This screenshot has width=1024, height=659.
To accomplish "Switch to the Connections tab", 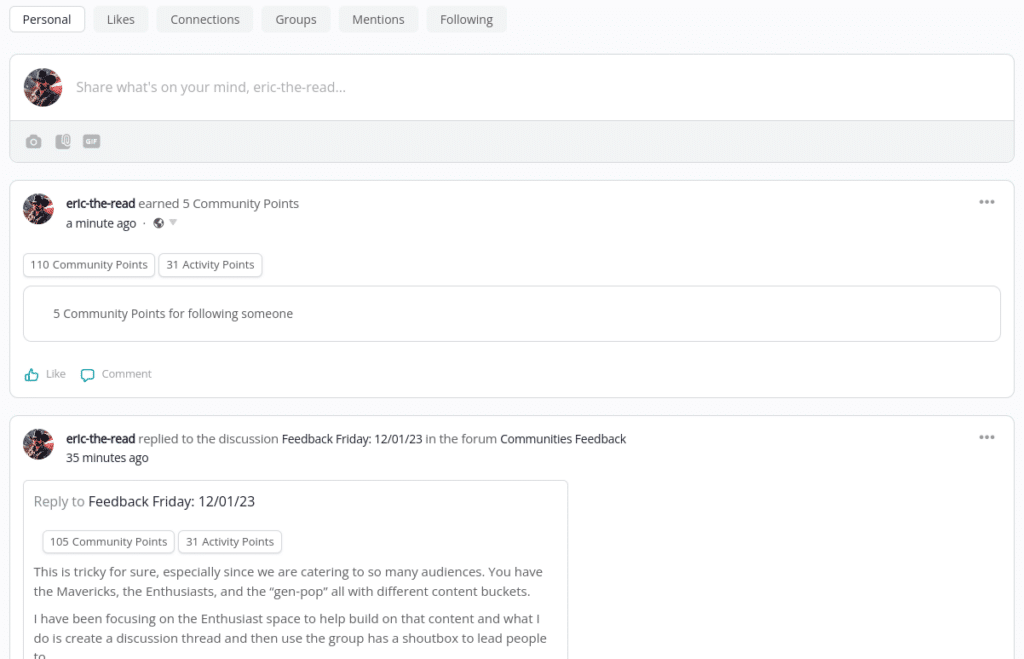I will 205,19.
